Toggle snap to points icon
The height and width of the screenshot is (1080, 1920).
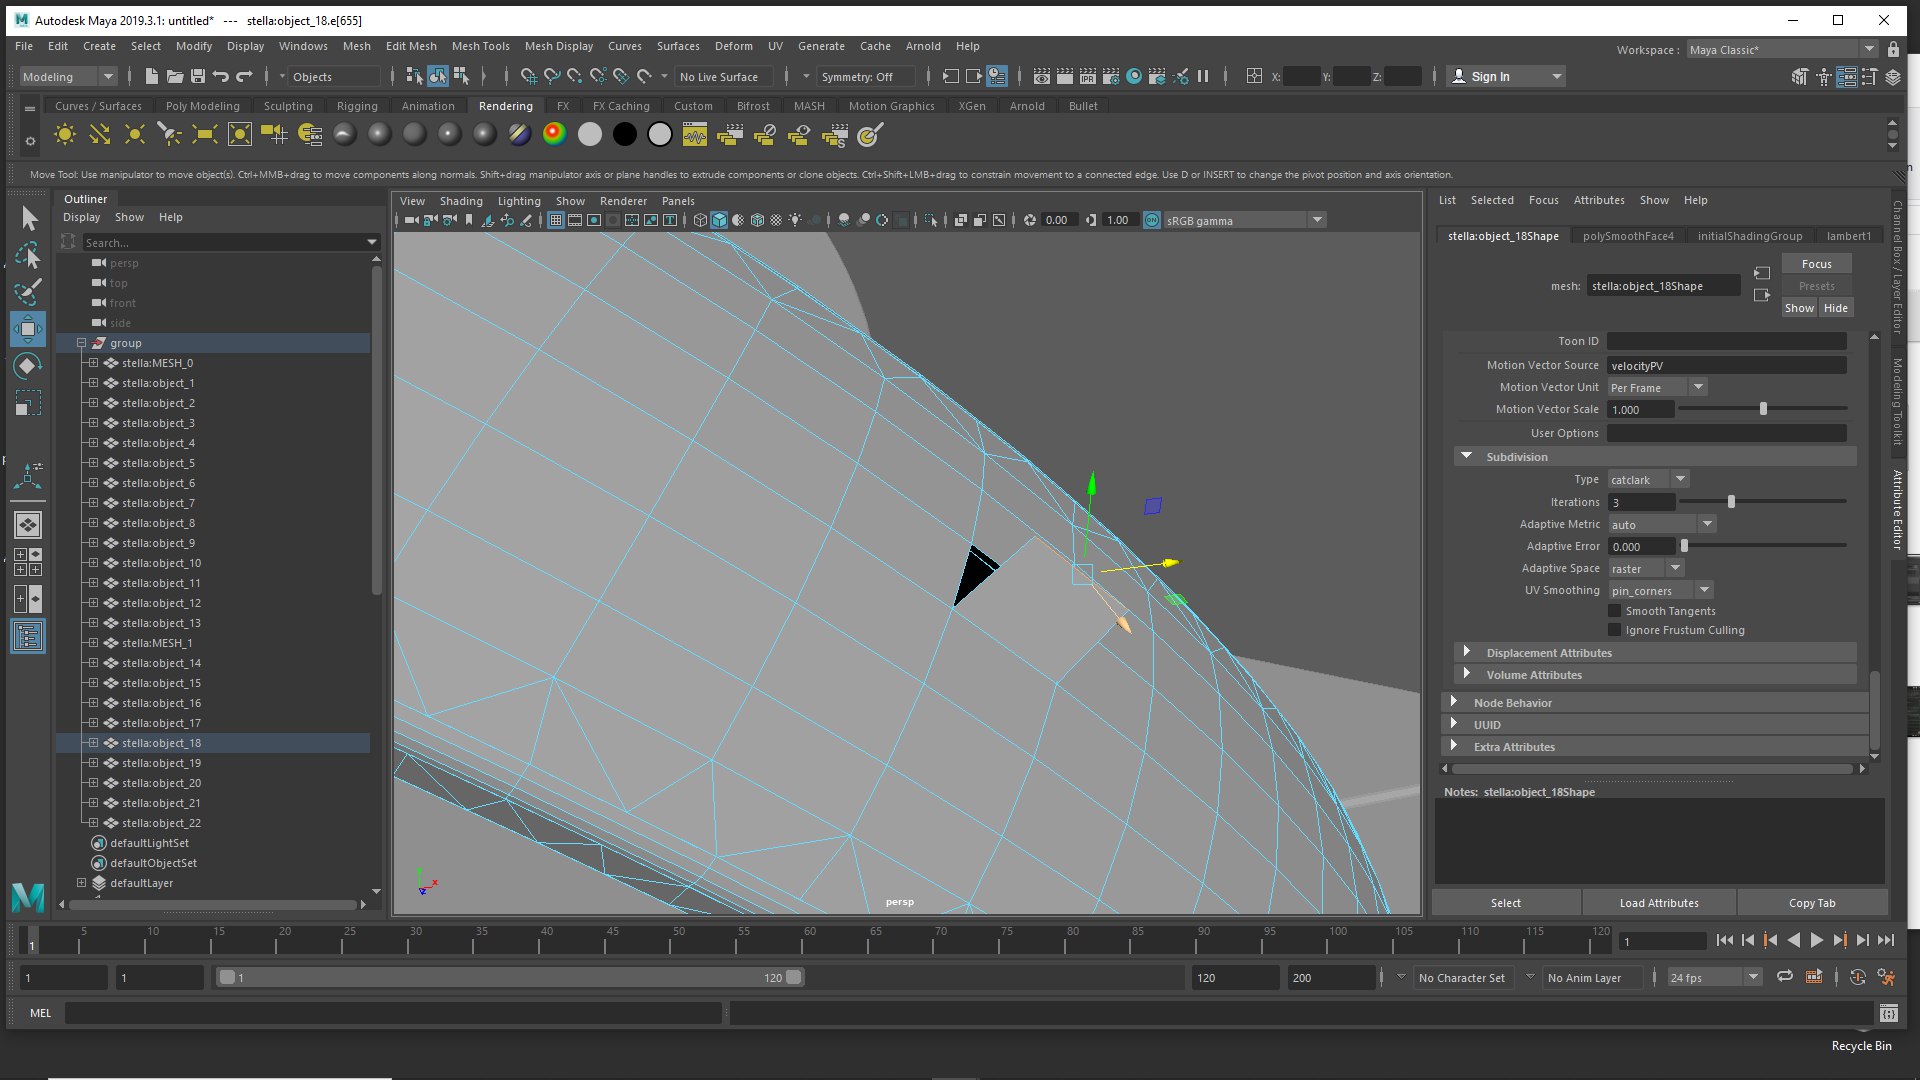point(574,77)
